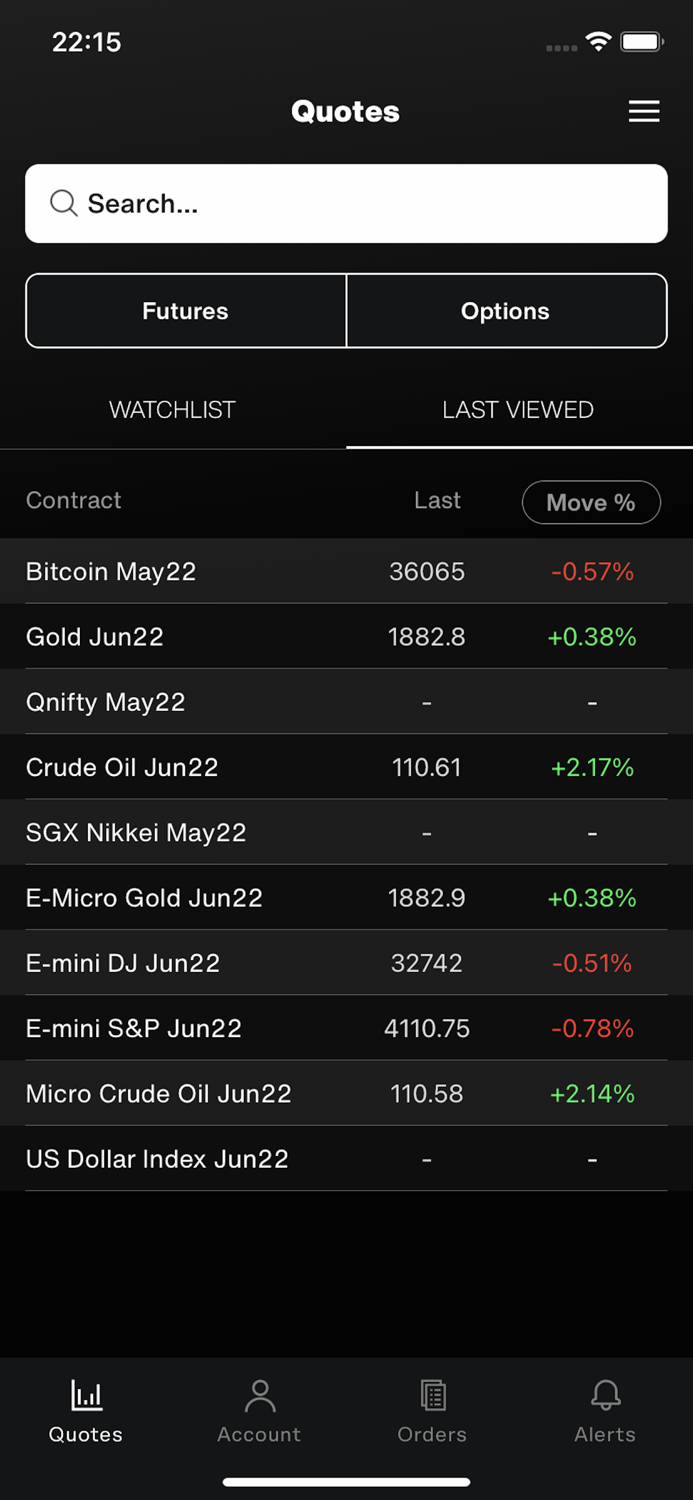
Task: Open the Orders documents icon
Action: coord(432,1394)
